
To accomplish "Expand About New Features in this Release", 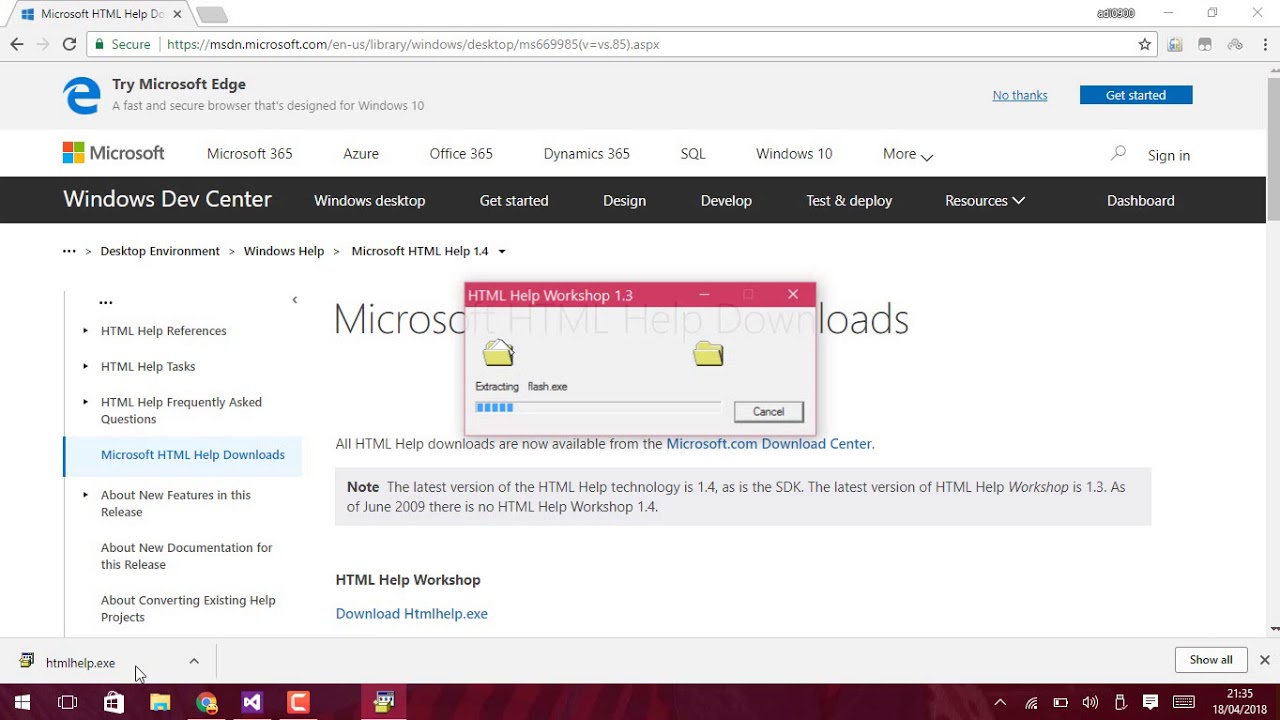I will tap(85, 495).
